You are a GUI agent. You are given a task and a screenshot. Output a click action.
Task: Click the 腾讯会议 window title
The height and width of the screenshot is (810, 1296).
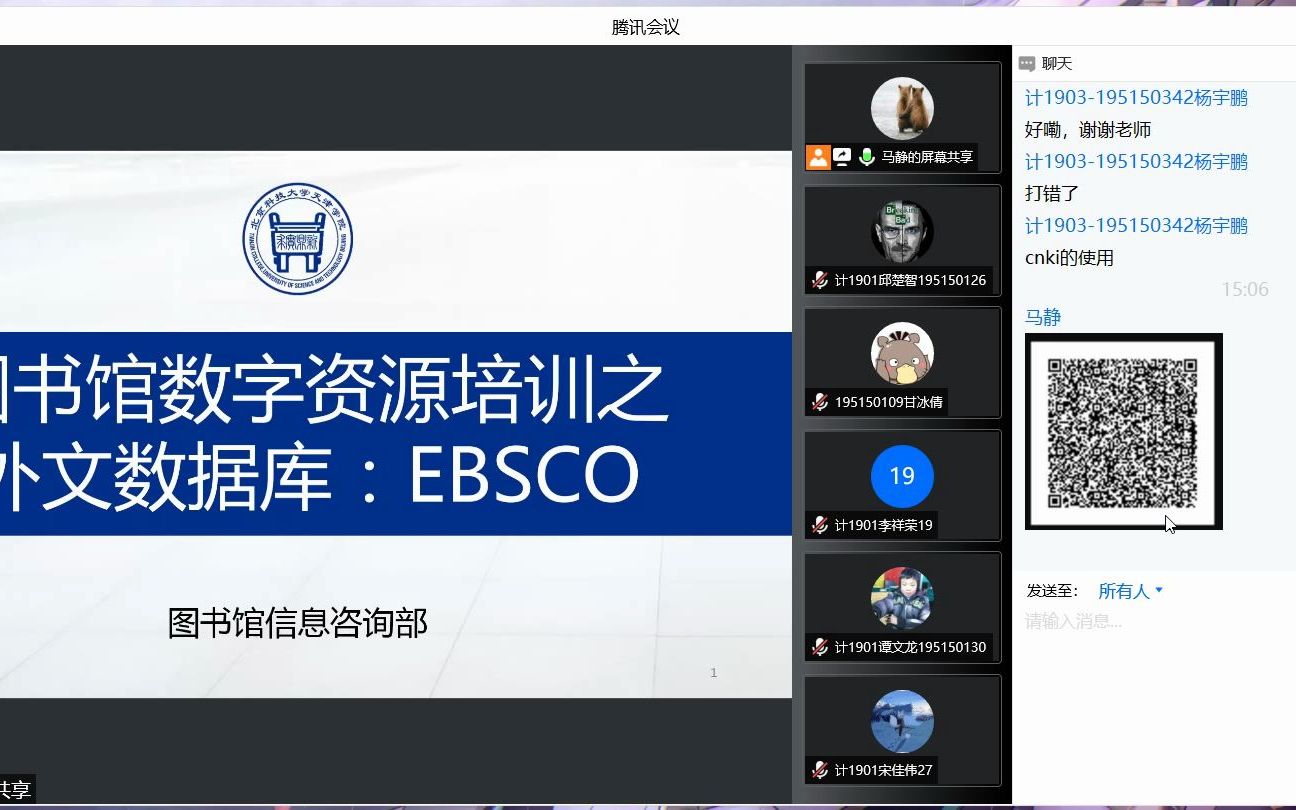[x=646, y=28]
